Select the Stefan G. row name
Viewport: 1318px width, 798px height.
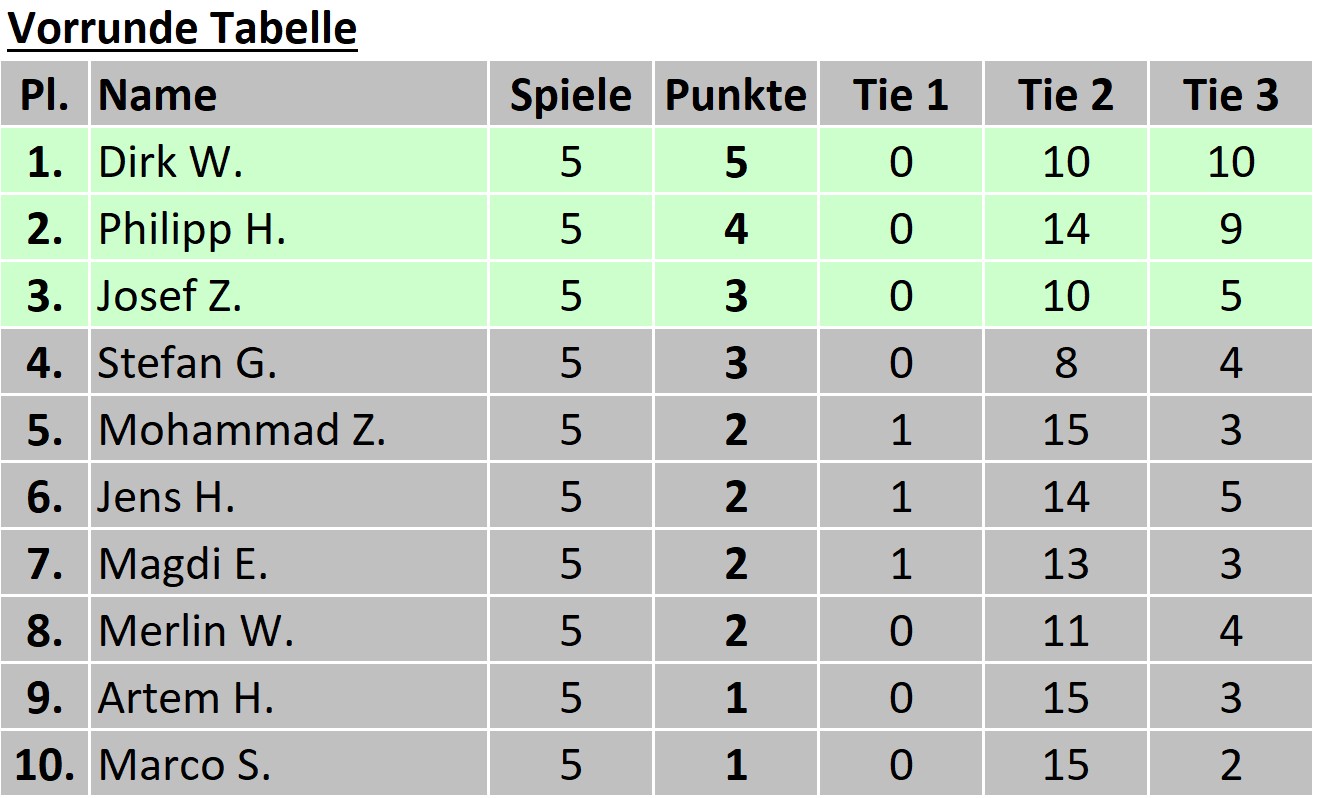point(187,363)
